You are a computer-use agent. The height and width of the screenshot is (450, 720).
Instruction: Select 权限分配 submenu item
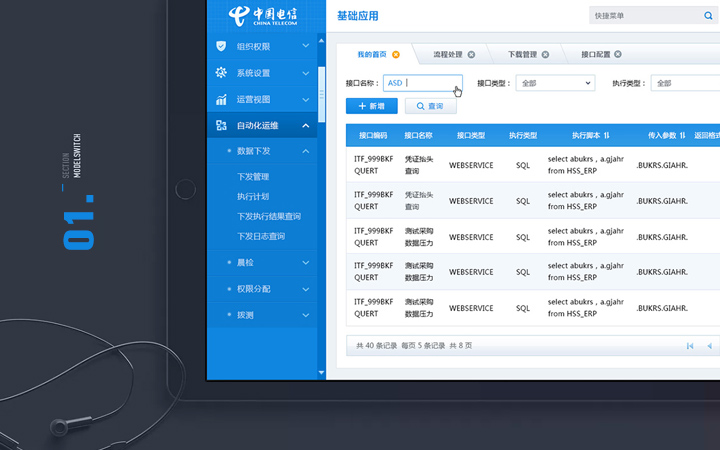[262, 289]
